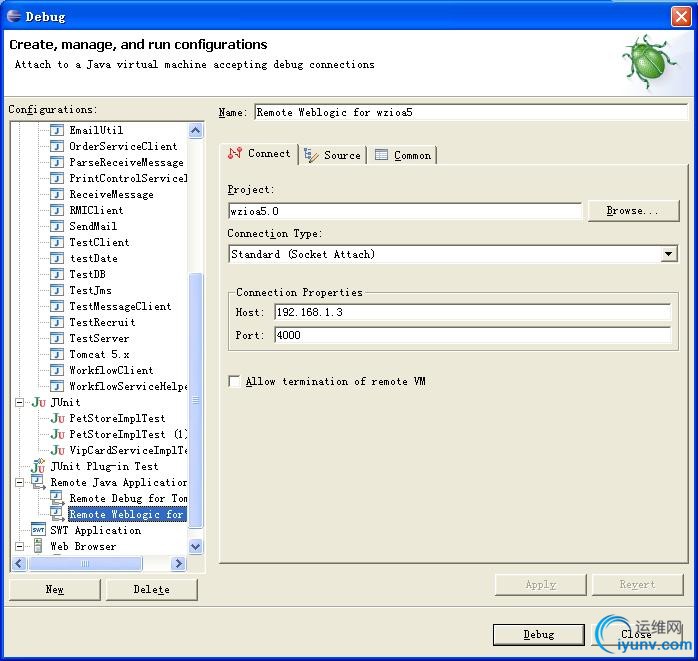Click the TestDB configuration icon
The height and width of the screenshot is (661, 698).
point(57,275)
